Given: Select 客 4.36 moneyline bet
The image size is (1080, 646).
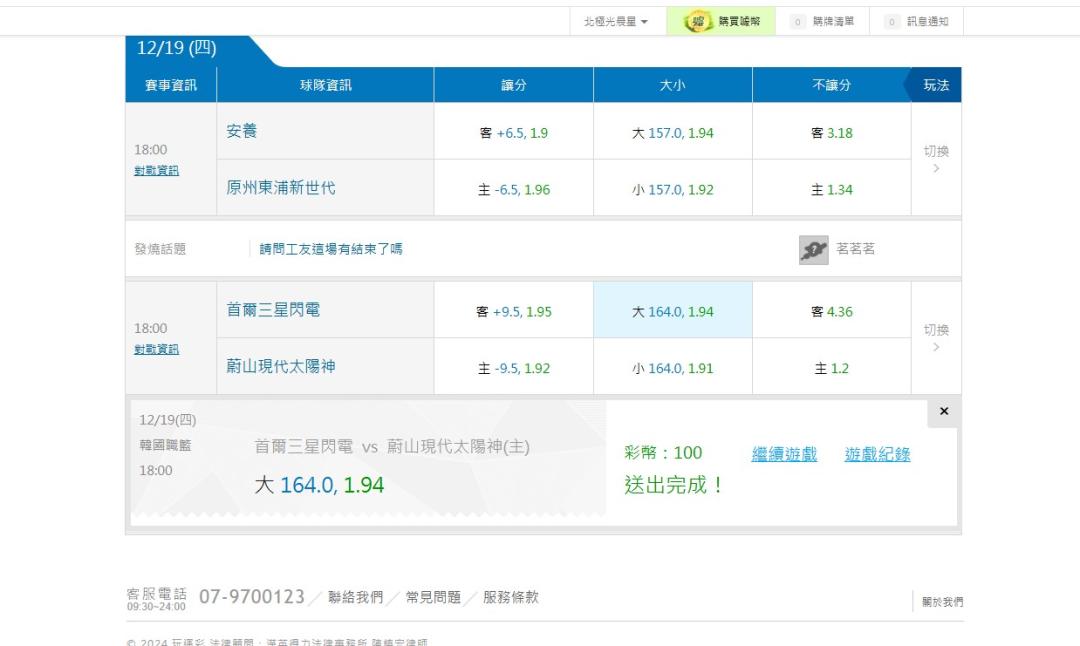Looking at the screenshot, I should pyautogui.click(x=831, y=311).
